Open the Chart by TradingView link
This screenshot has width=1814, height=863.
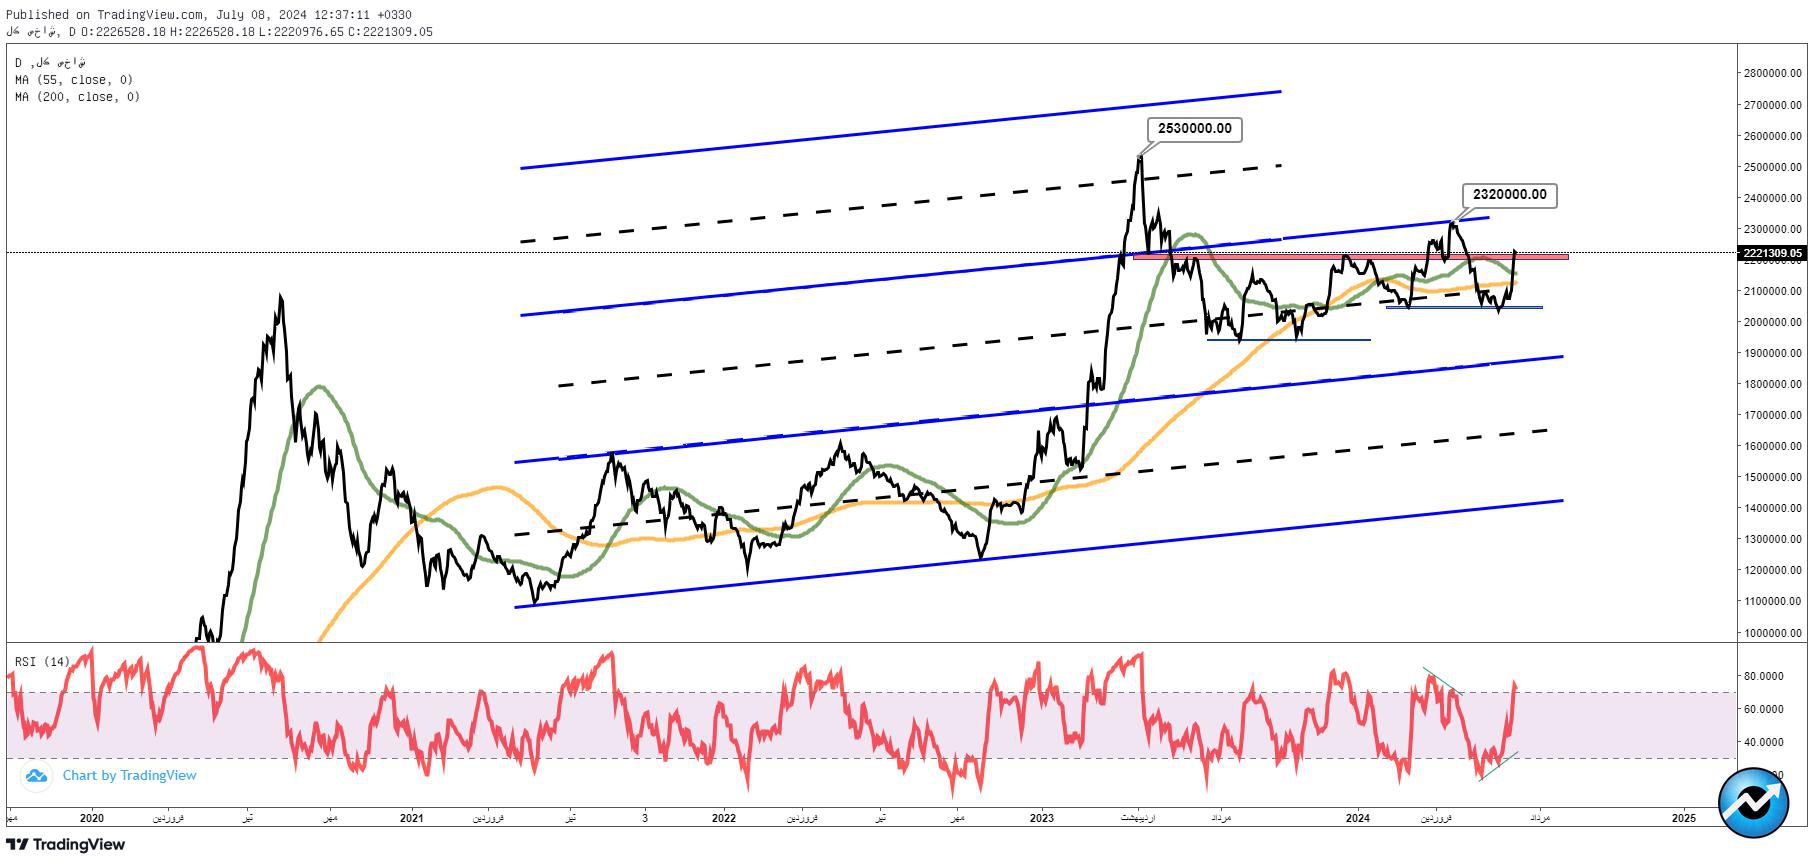(x=129, y=775)
